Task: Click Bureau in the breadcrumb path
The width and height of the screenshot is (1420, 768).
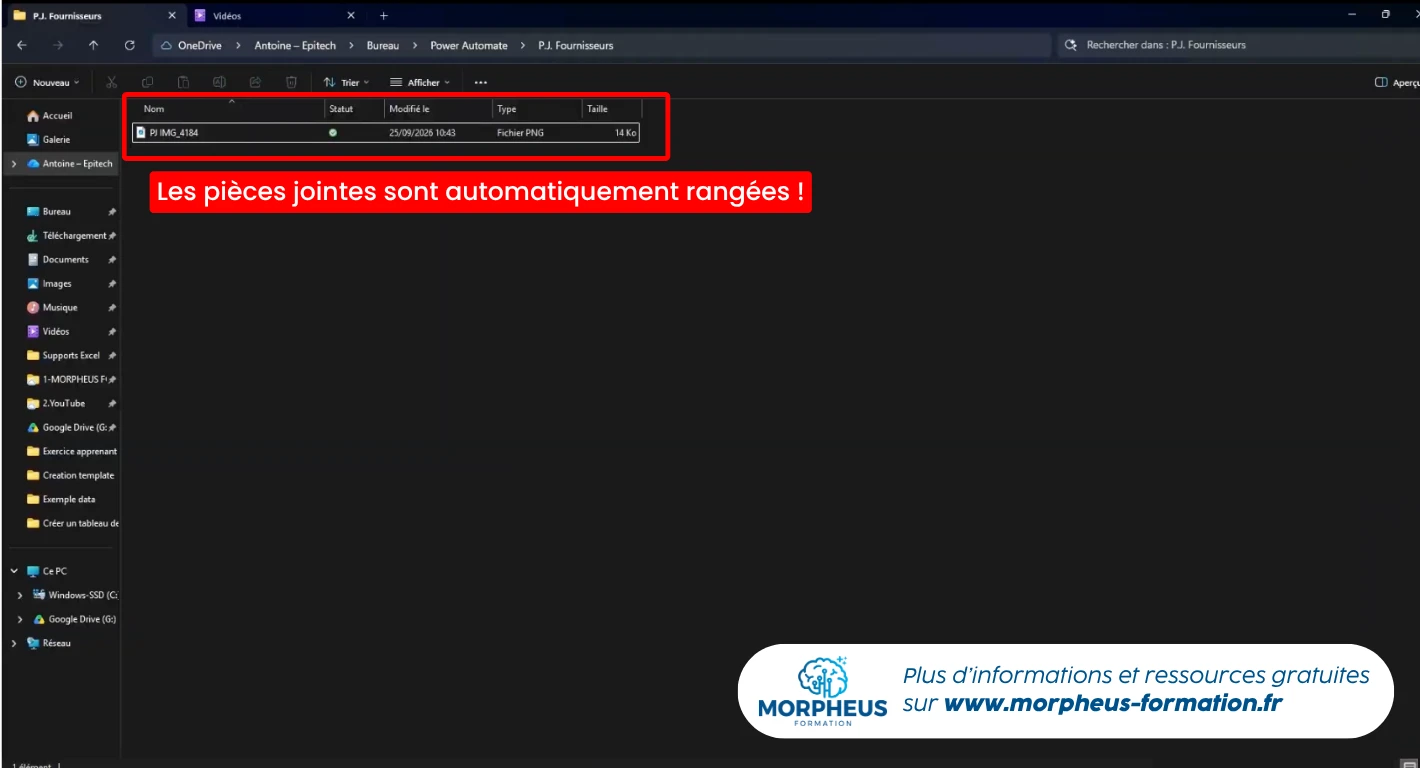Action: click(x=382, y=45)
